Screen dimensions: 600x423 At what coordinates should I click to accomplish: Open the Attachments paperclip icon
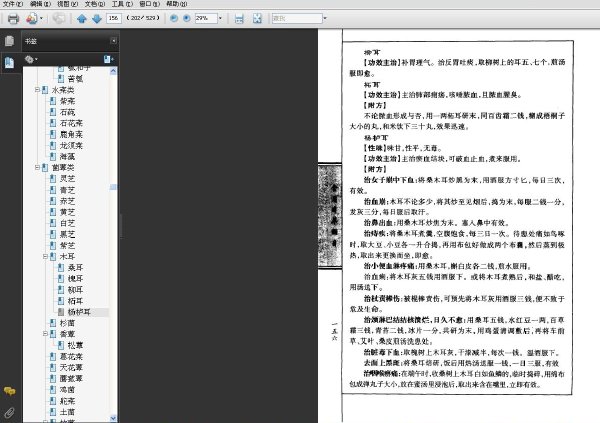(x=10, y=412)
